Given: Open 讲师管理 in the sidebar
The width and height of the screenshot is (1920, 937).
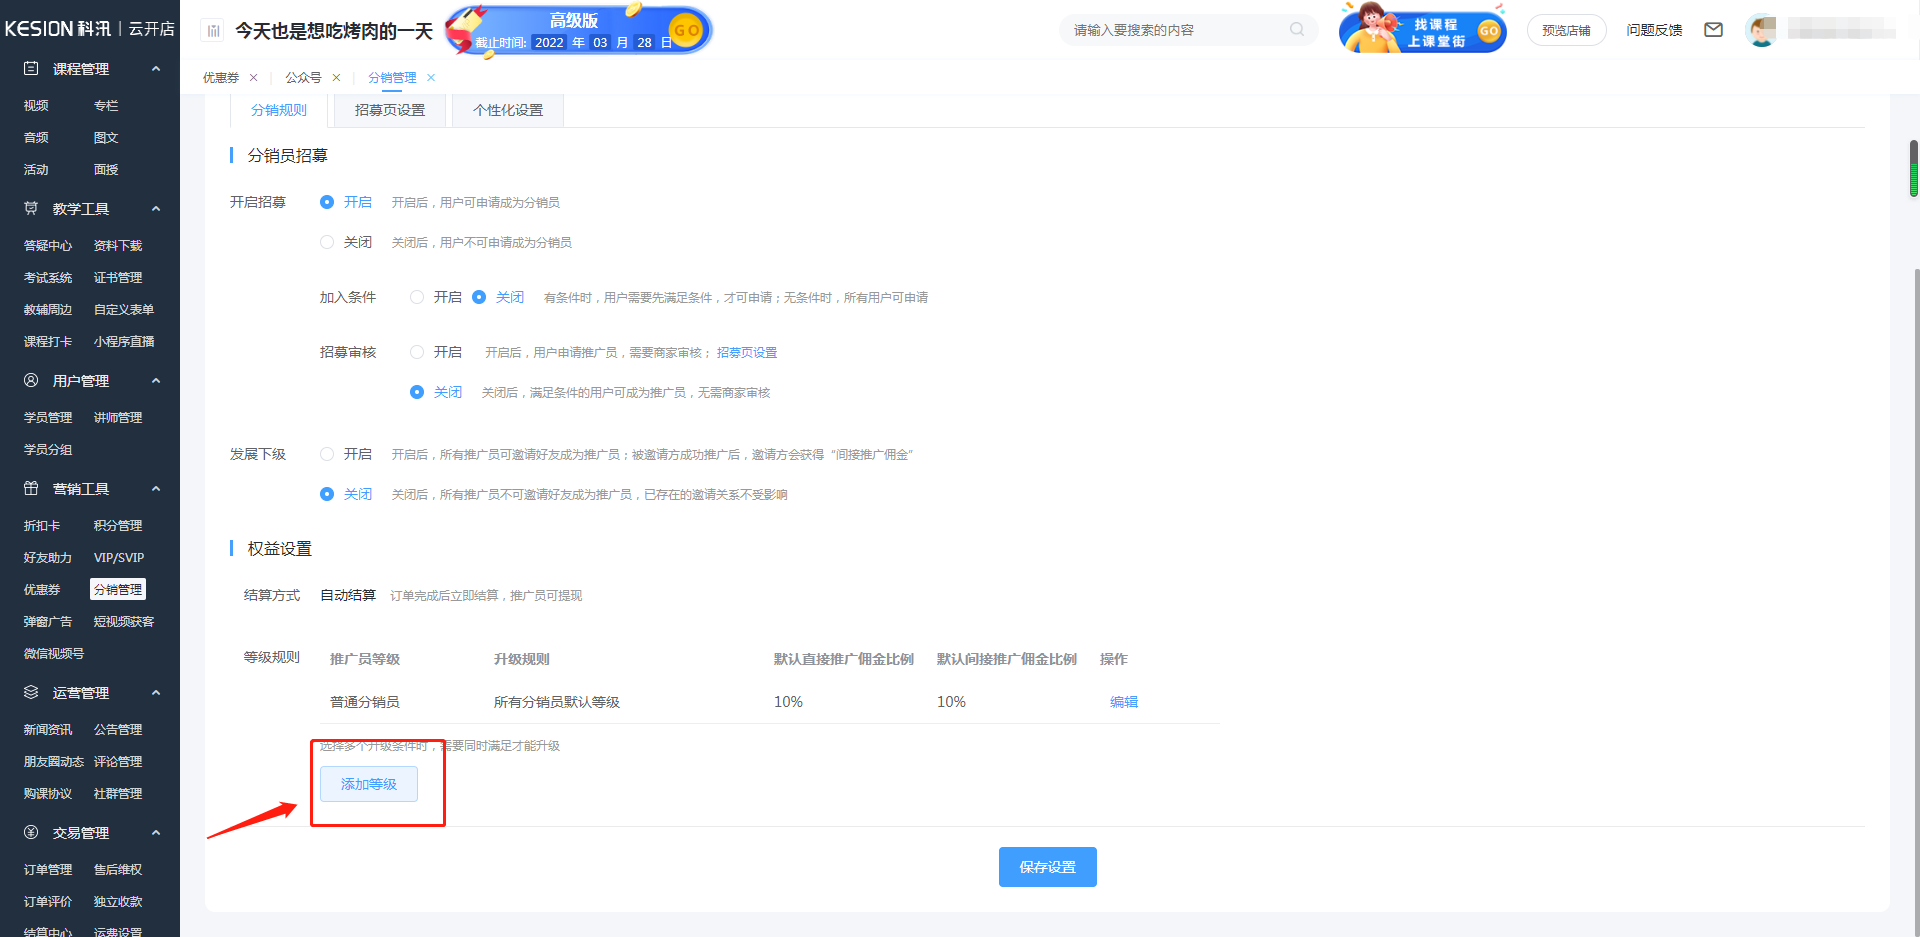Looking at the screenshot, I should click(118, 418).
